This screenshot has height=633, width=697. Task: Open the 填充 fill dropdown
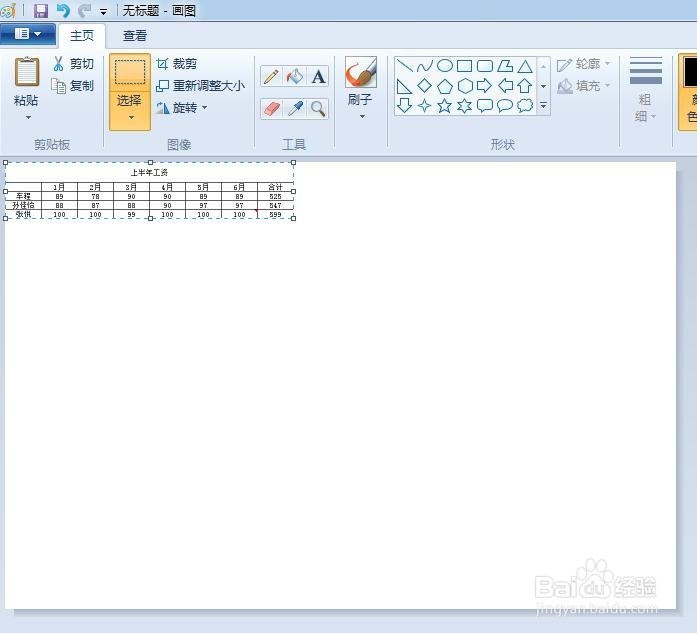coord(583,85)
